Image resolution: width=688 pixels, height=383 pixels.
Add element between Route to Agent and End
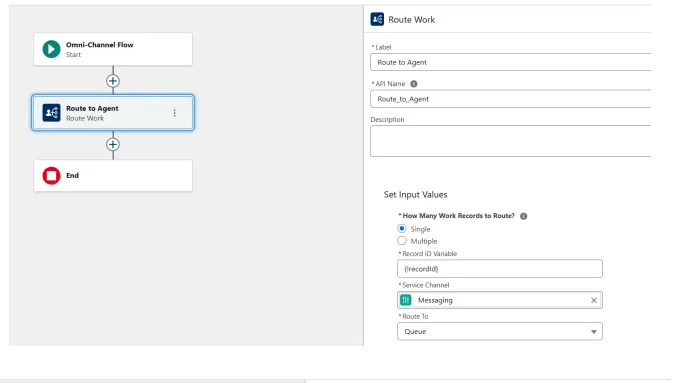click(x=113, y=144)
